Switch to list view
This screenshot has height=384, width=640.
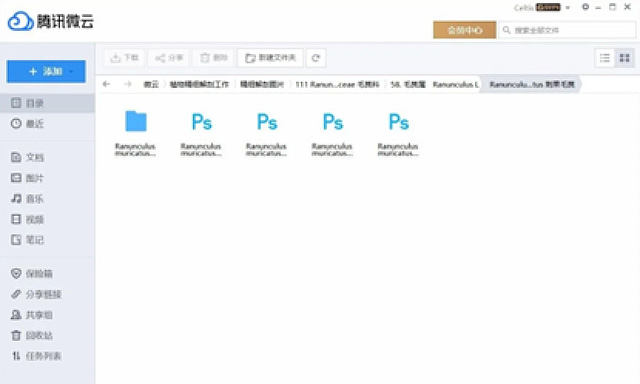click(x=604, y=58)
